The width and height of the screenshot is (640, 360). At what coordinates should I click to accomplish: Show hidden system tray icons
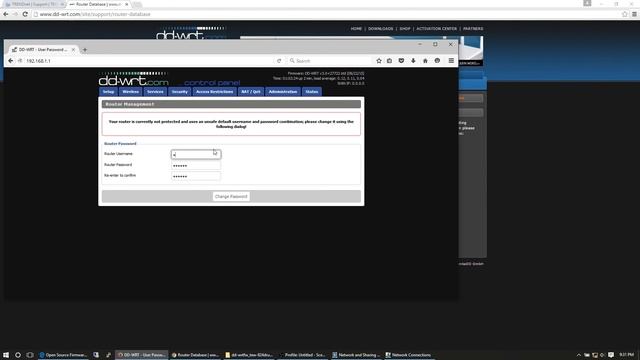coord(578,355)
